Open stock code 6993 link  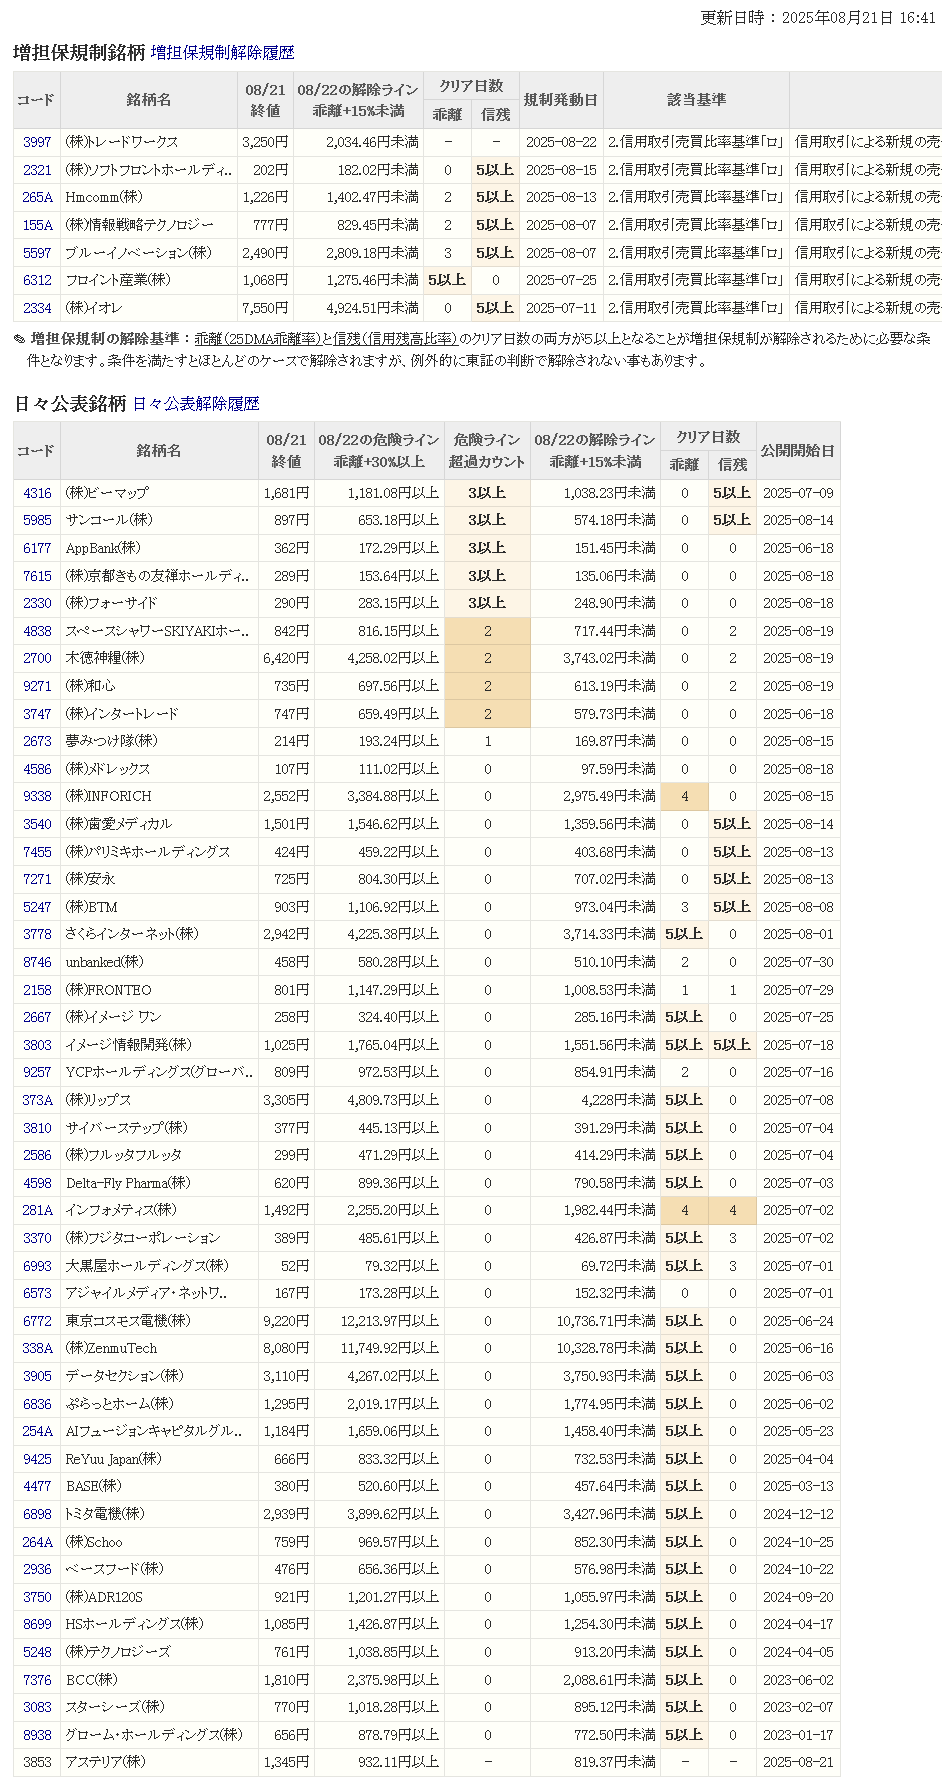pos(37,1266)
